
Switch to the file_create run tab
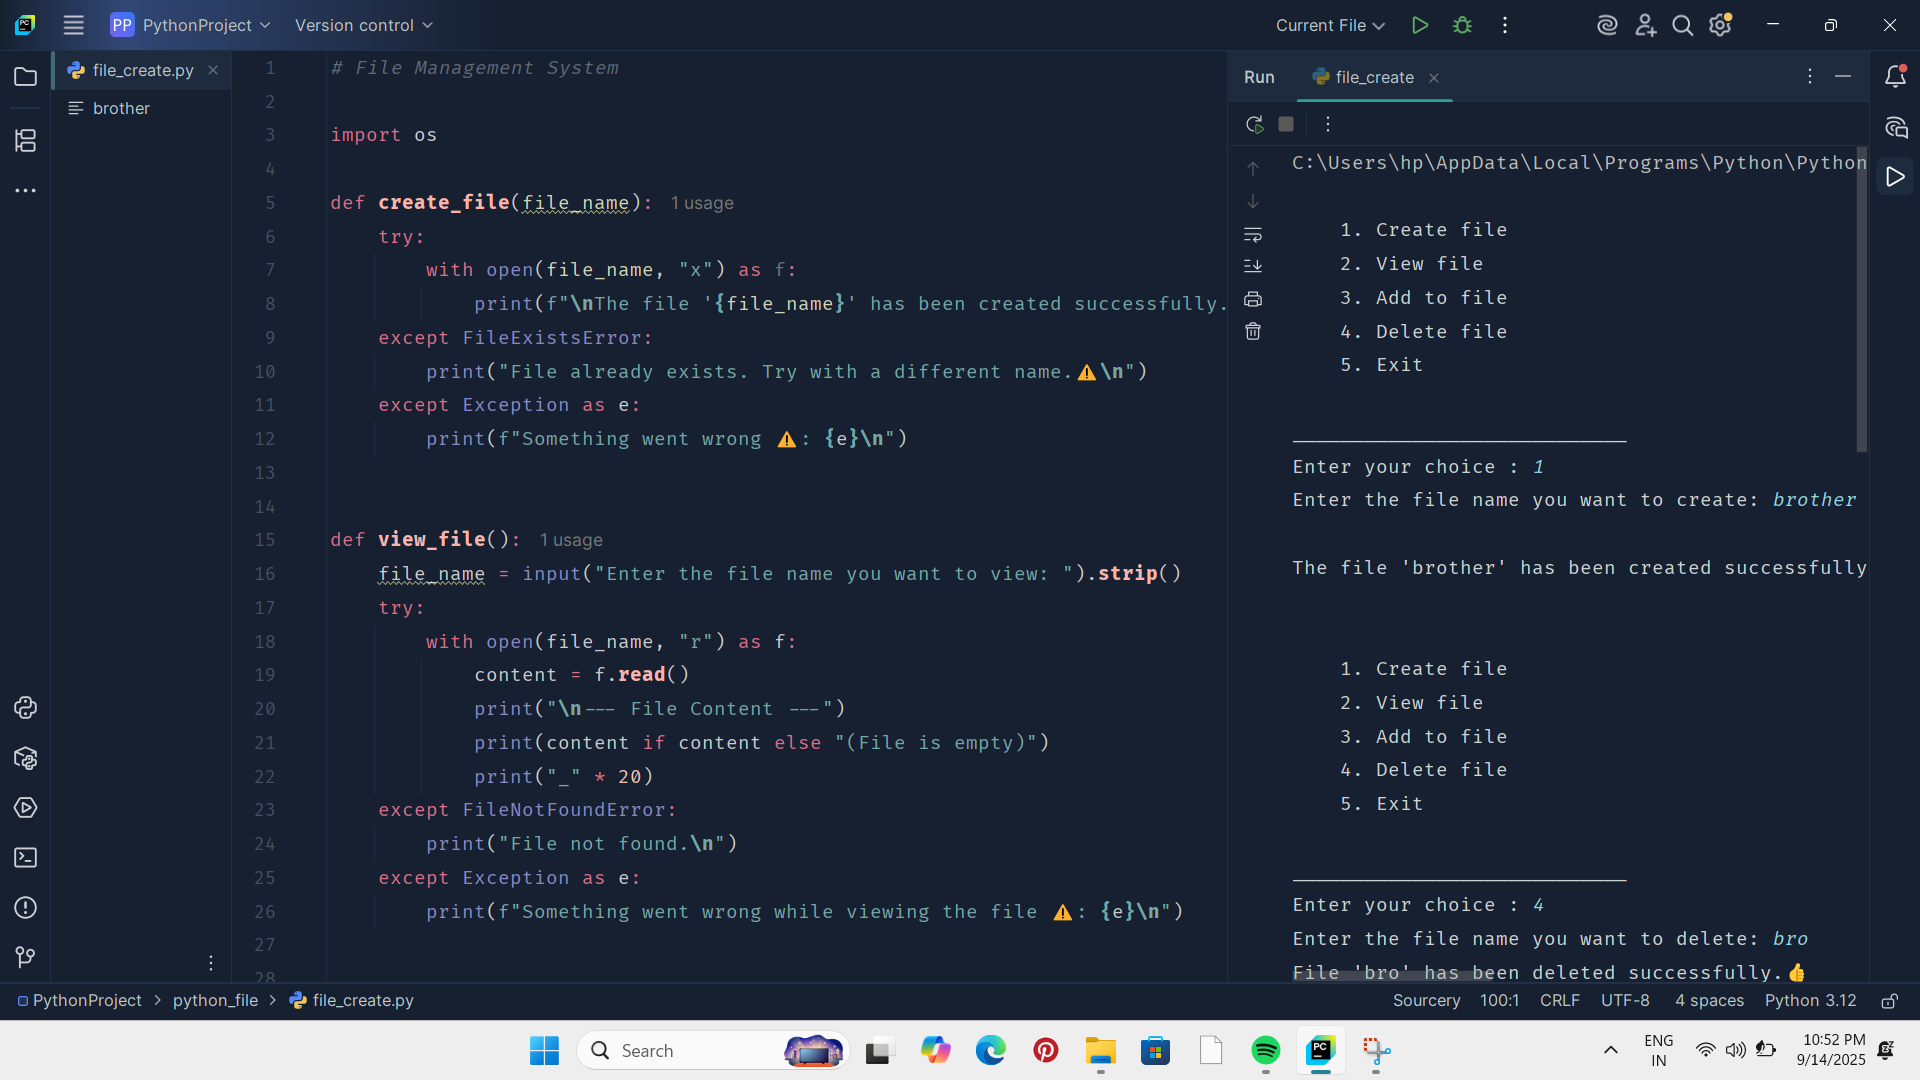click(x=1374, y=77)
